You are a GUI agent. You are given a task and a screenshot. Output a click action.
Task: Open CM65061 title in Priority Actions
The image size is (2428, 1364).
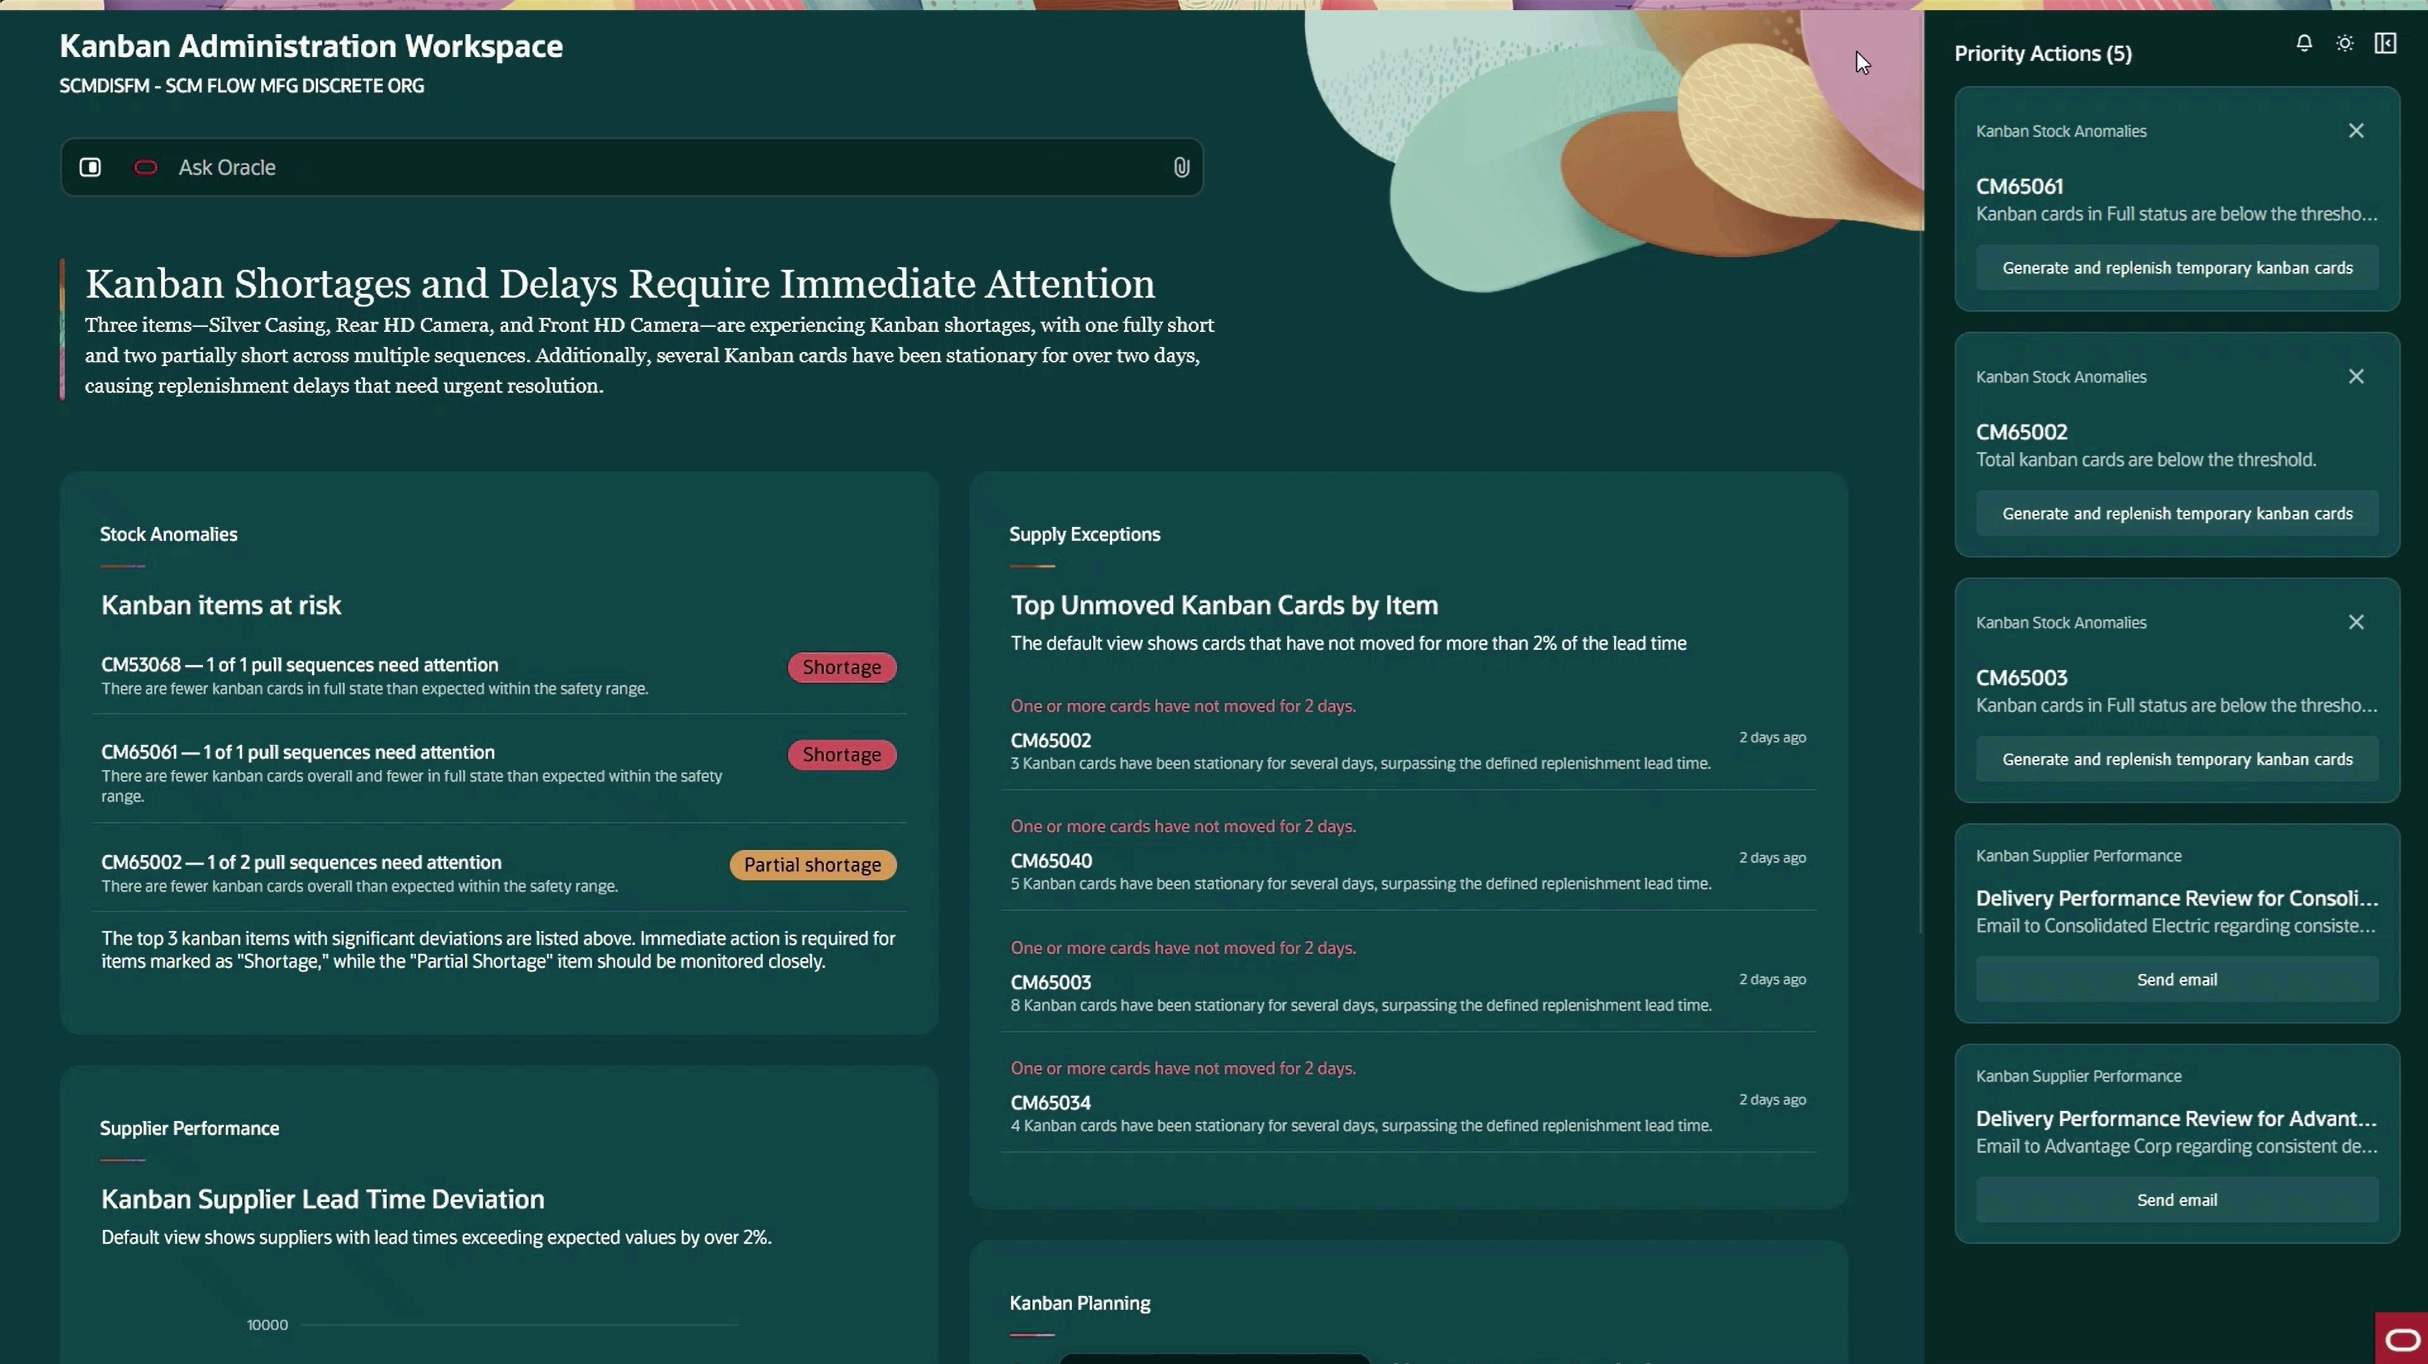click(x=2019, y=187)
